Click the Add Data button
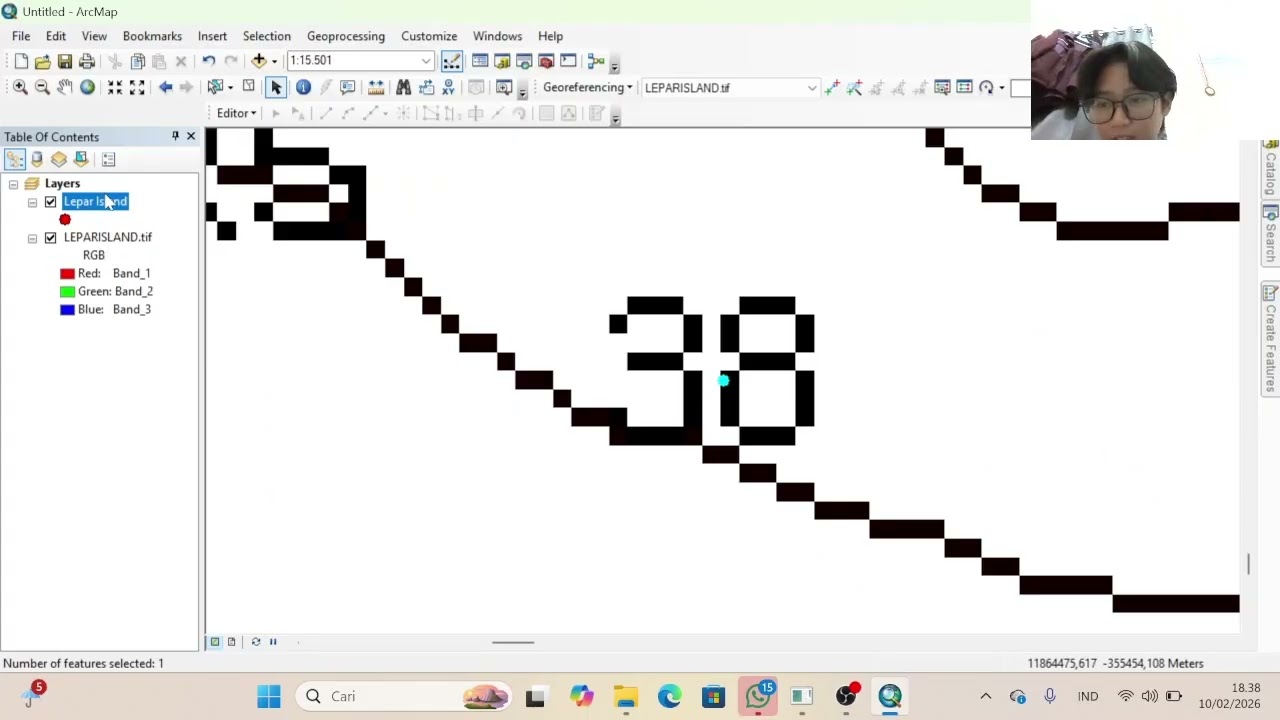This screenshot has height=720, width=1280. (x=259, y=61)
